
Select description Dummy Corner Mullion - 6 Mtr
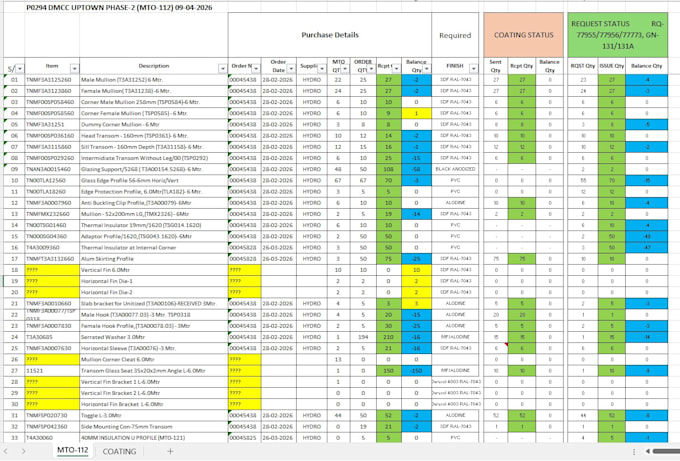coord(154,124)
